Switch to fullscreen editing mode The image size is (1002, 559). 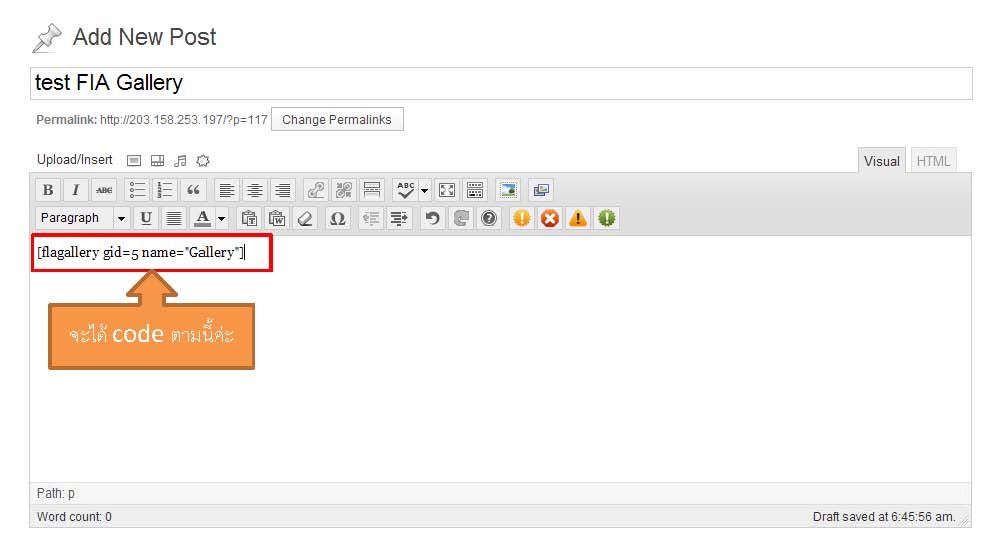(447, 190)
